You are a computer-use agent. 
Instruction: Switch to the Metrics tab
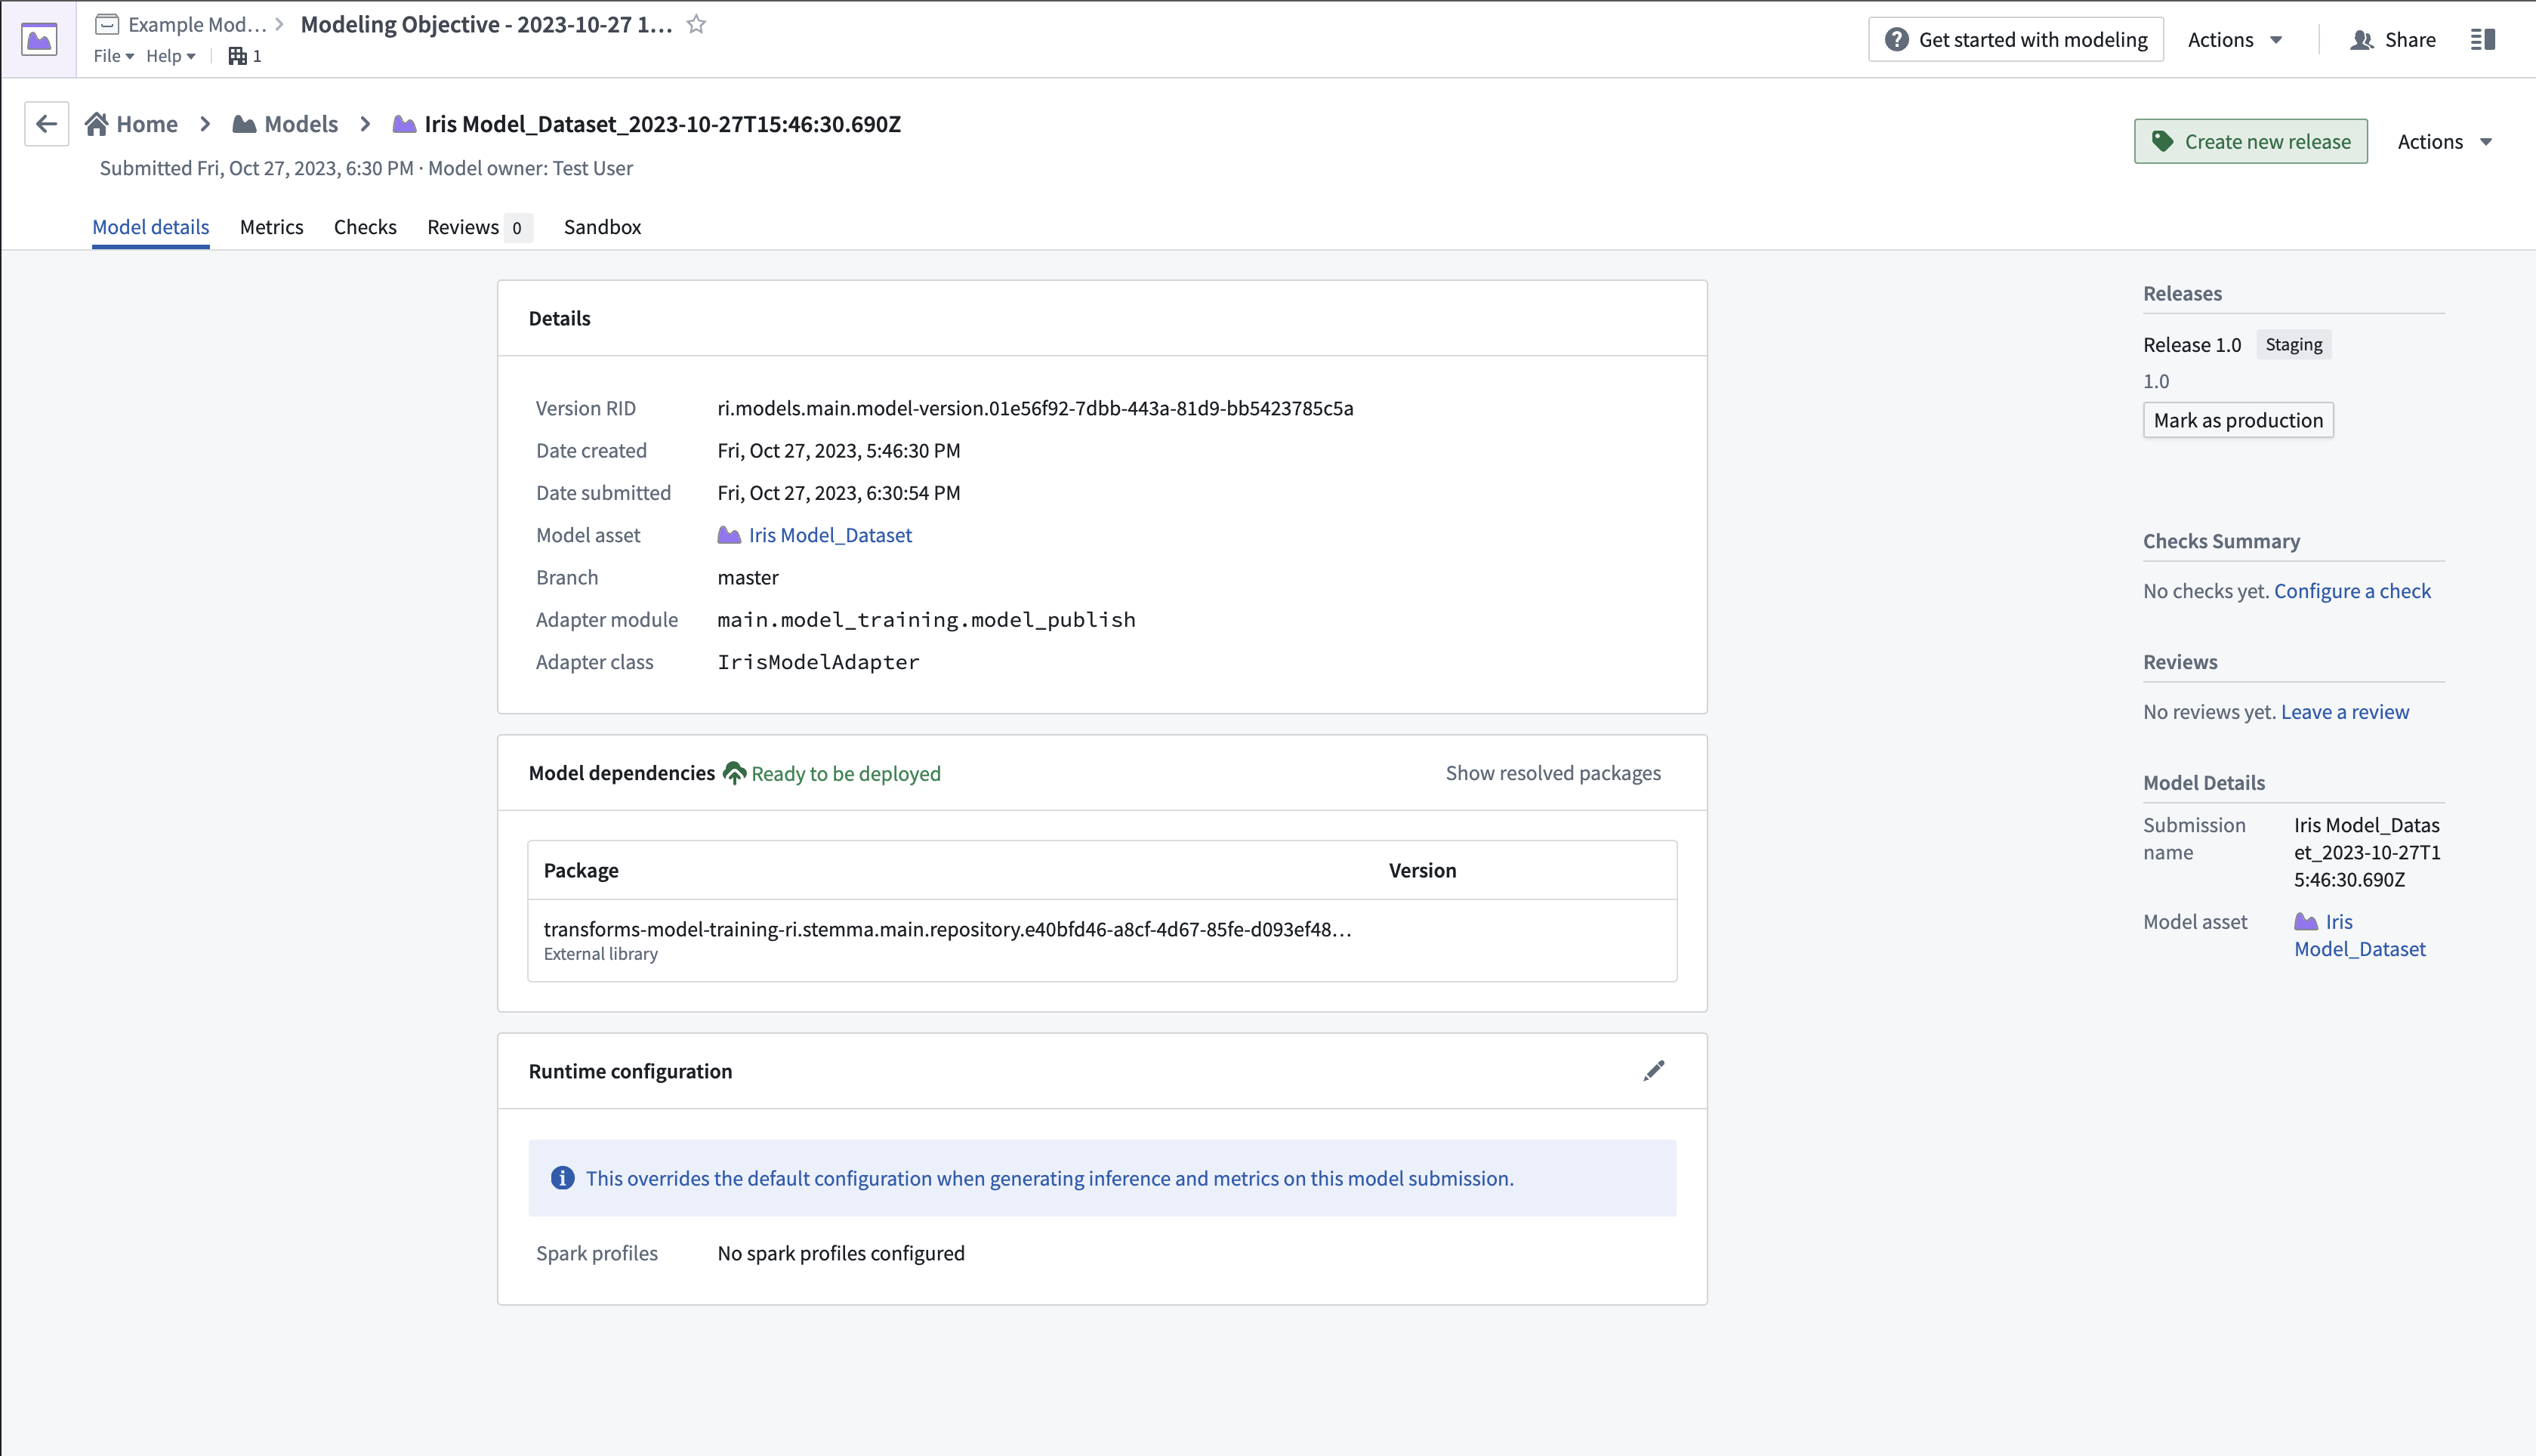click(x=271, y=227)
